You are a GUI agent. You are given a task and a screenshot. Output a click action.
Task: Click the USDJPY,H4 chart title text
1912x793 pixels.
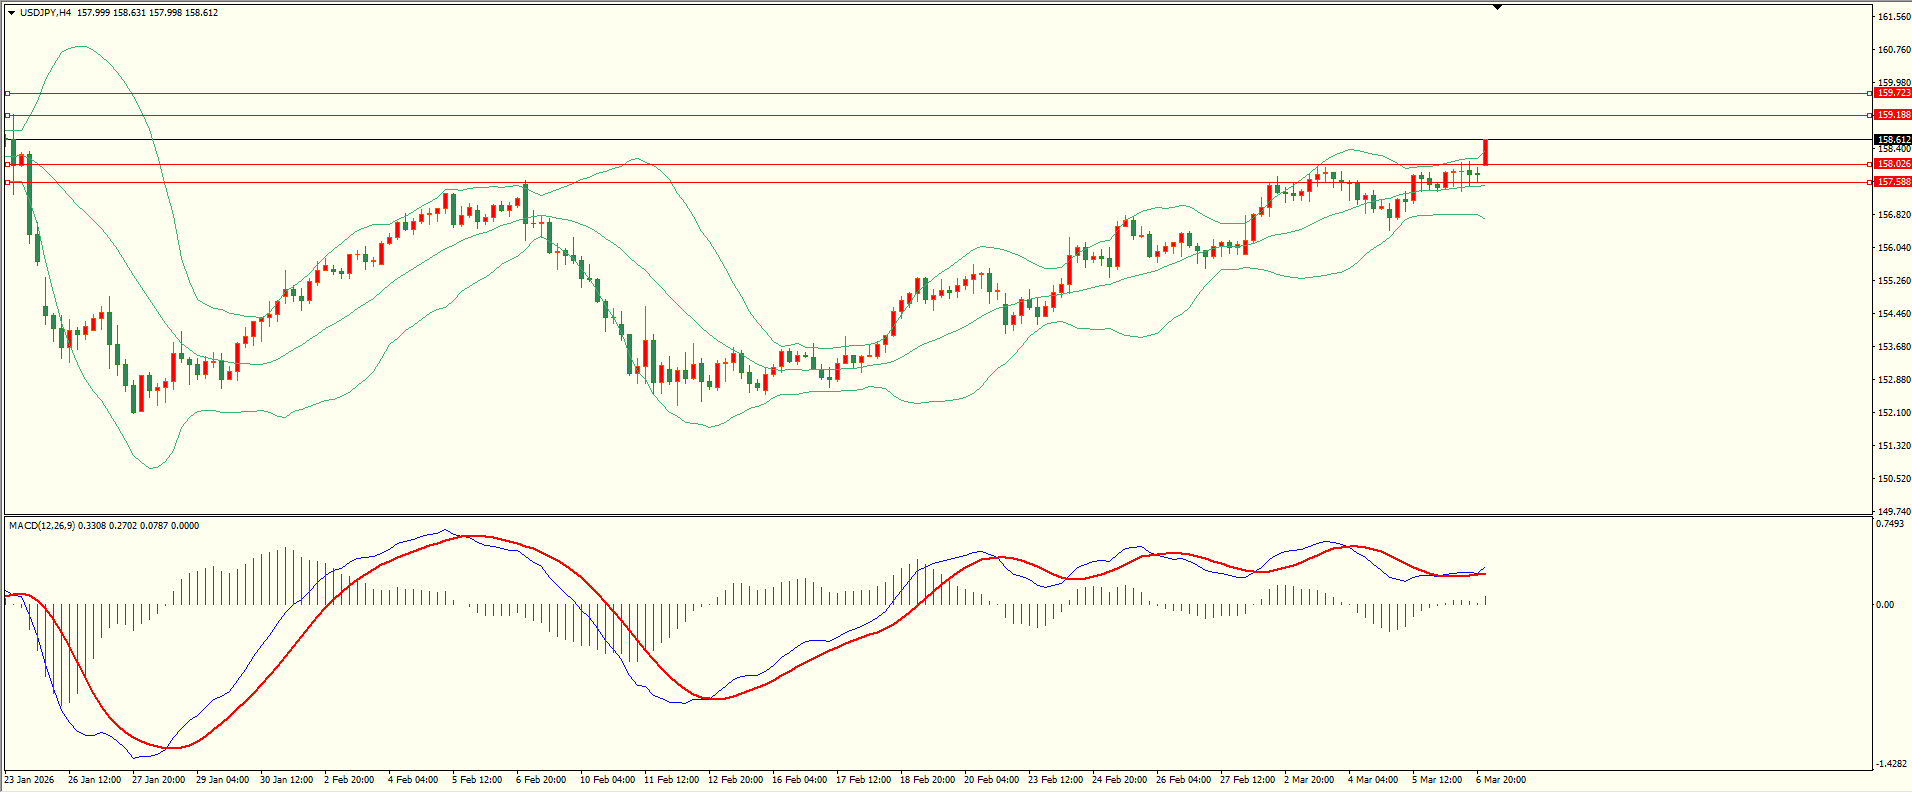tap(45, 13)
